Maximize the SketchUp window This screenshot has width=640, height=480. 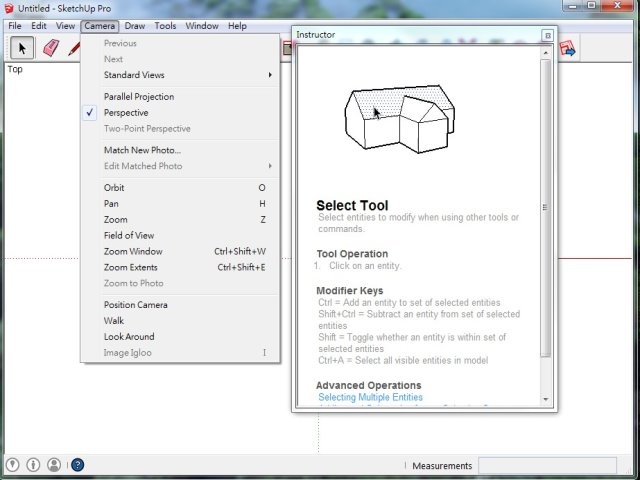pyautogui.click(x=592, y=5)
